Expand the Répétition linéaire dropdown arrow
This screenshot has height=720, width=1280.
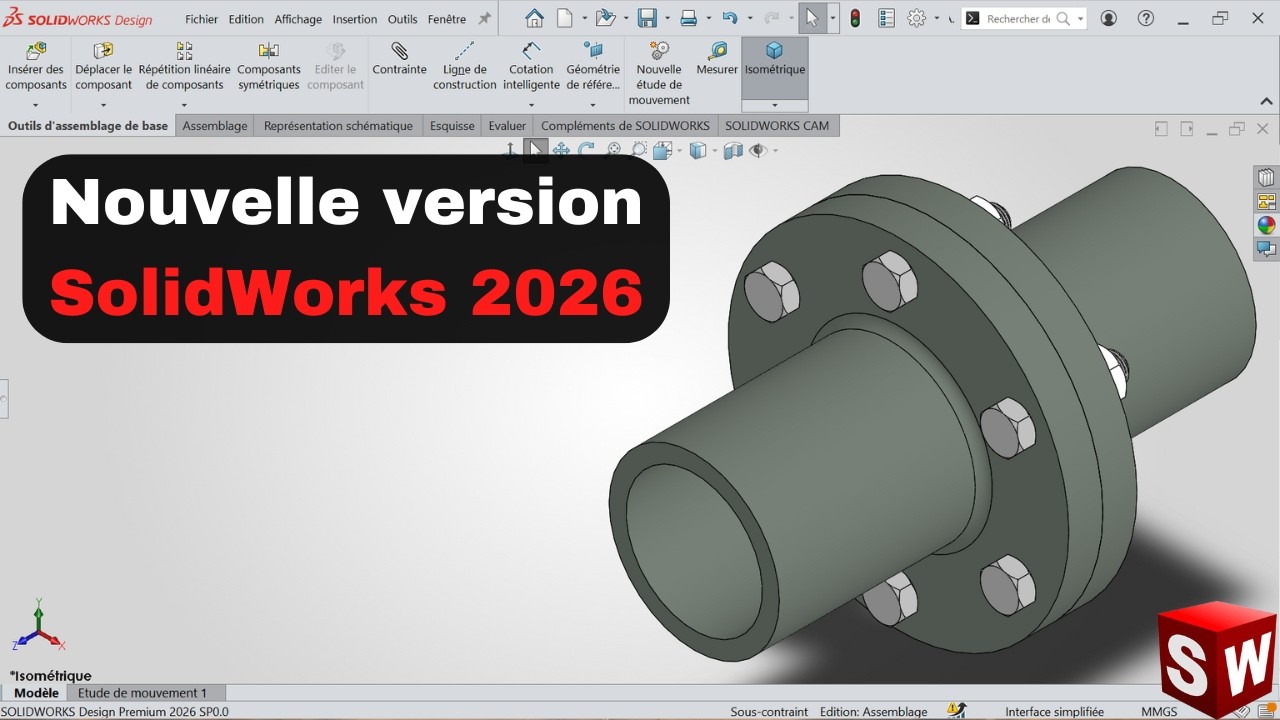point(185,105)
